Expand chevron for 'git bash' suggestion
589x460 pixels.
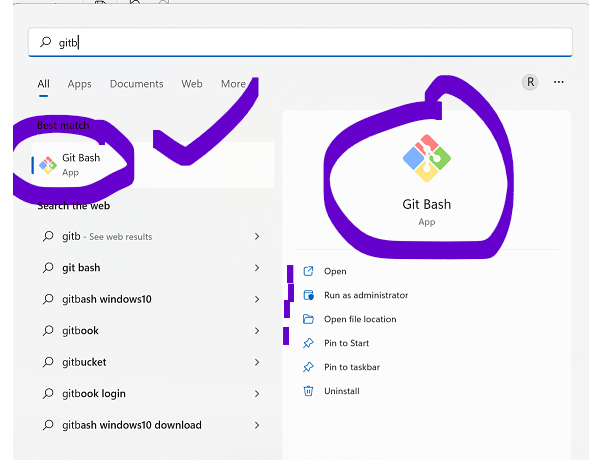point(257,268)
